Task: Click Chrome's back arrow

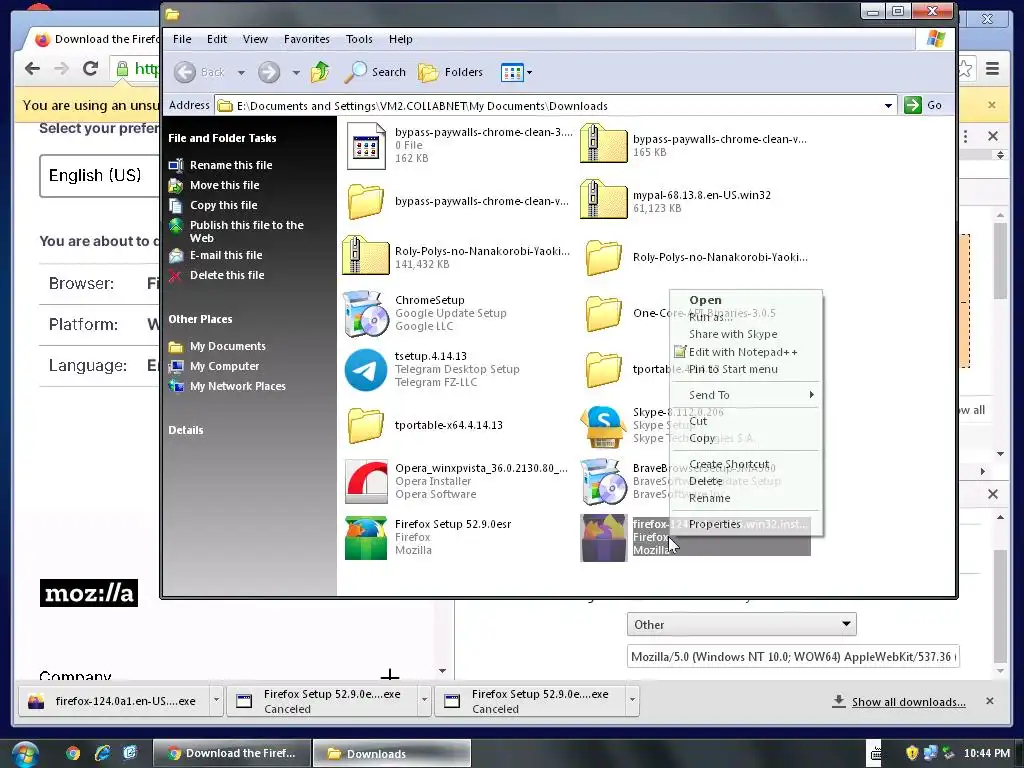Action: (32, 68)
